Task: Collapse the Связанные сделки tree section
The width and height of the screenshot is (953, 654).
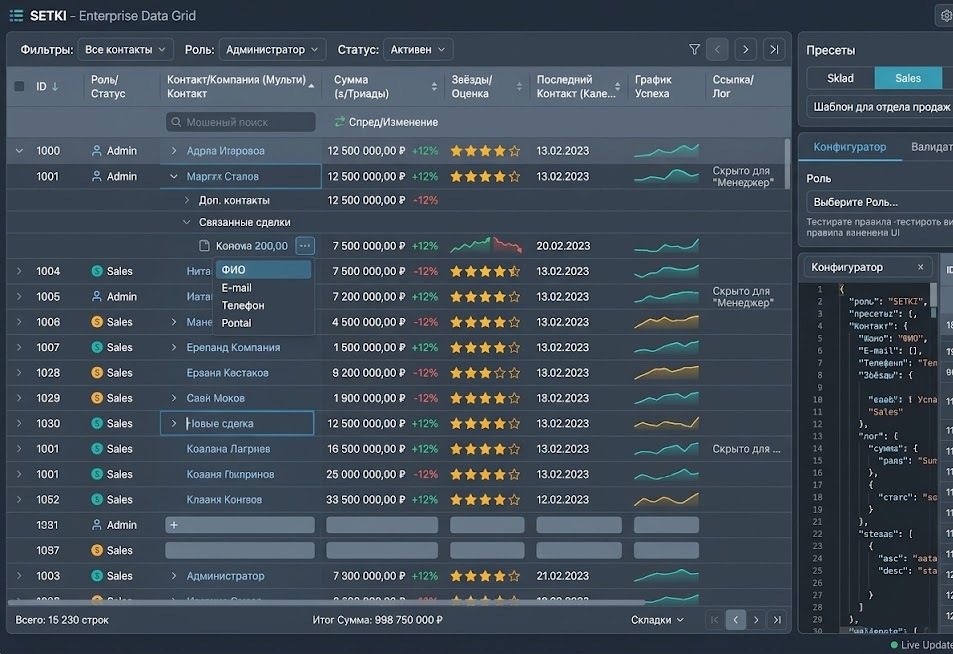Action: coord(187,221)
